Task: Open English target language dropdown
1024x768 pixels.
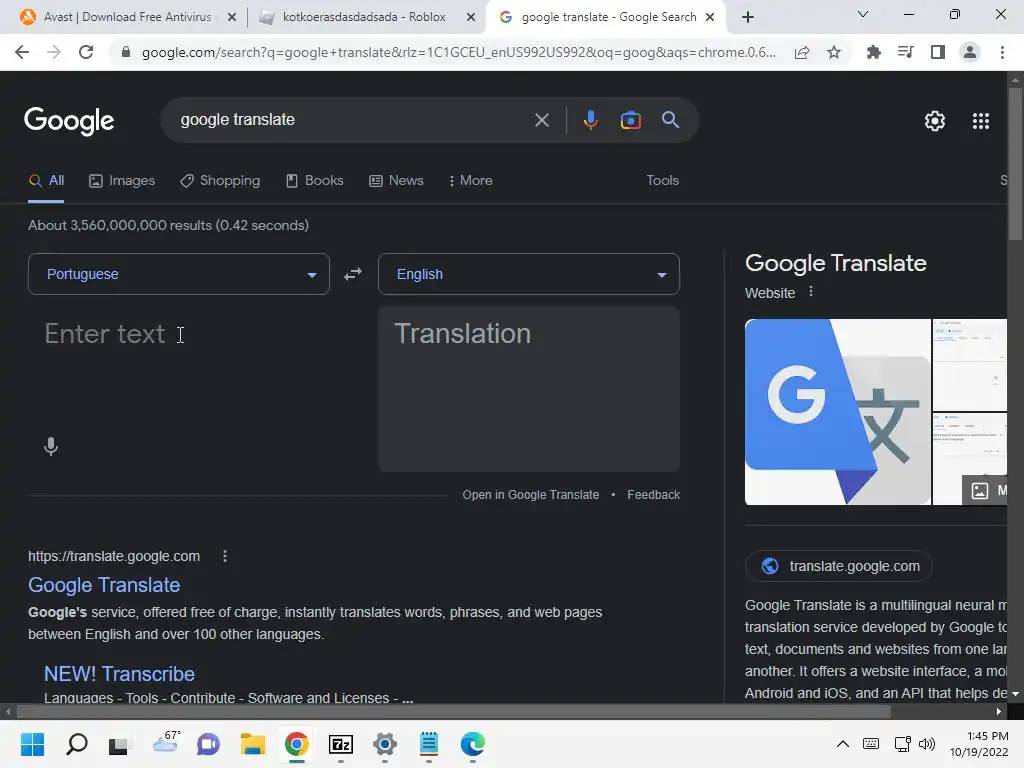Action: click(529, 274)
